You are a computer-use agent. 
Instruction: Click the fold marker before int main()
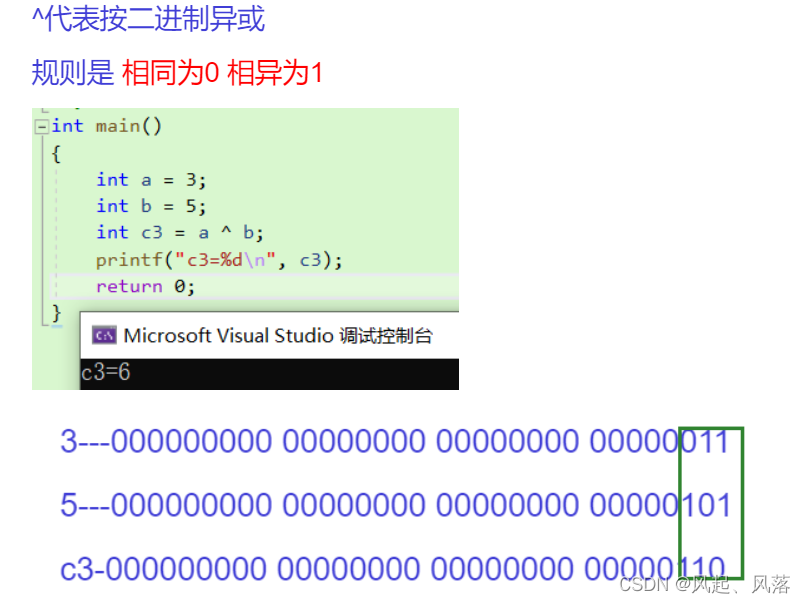click(x=40, y=125)
